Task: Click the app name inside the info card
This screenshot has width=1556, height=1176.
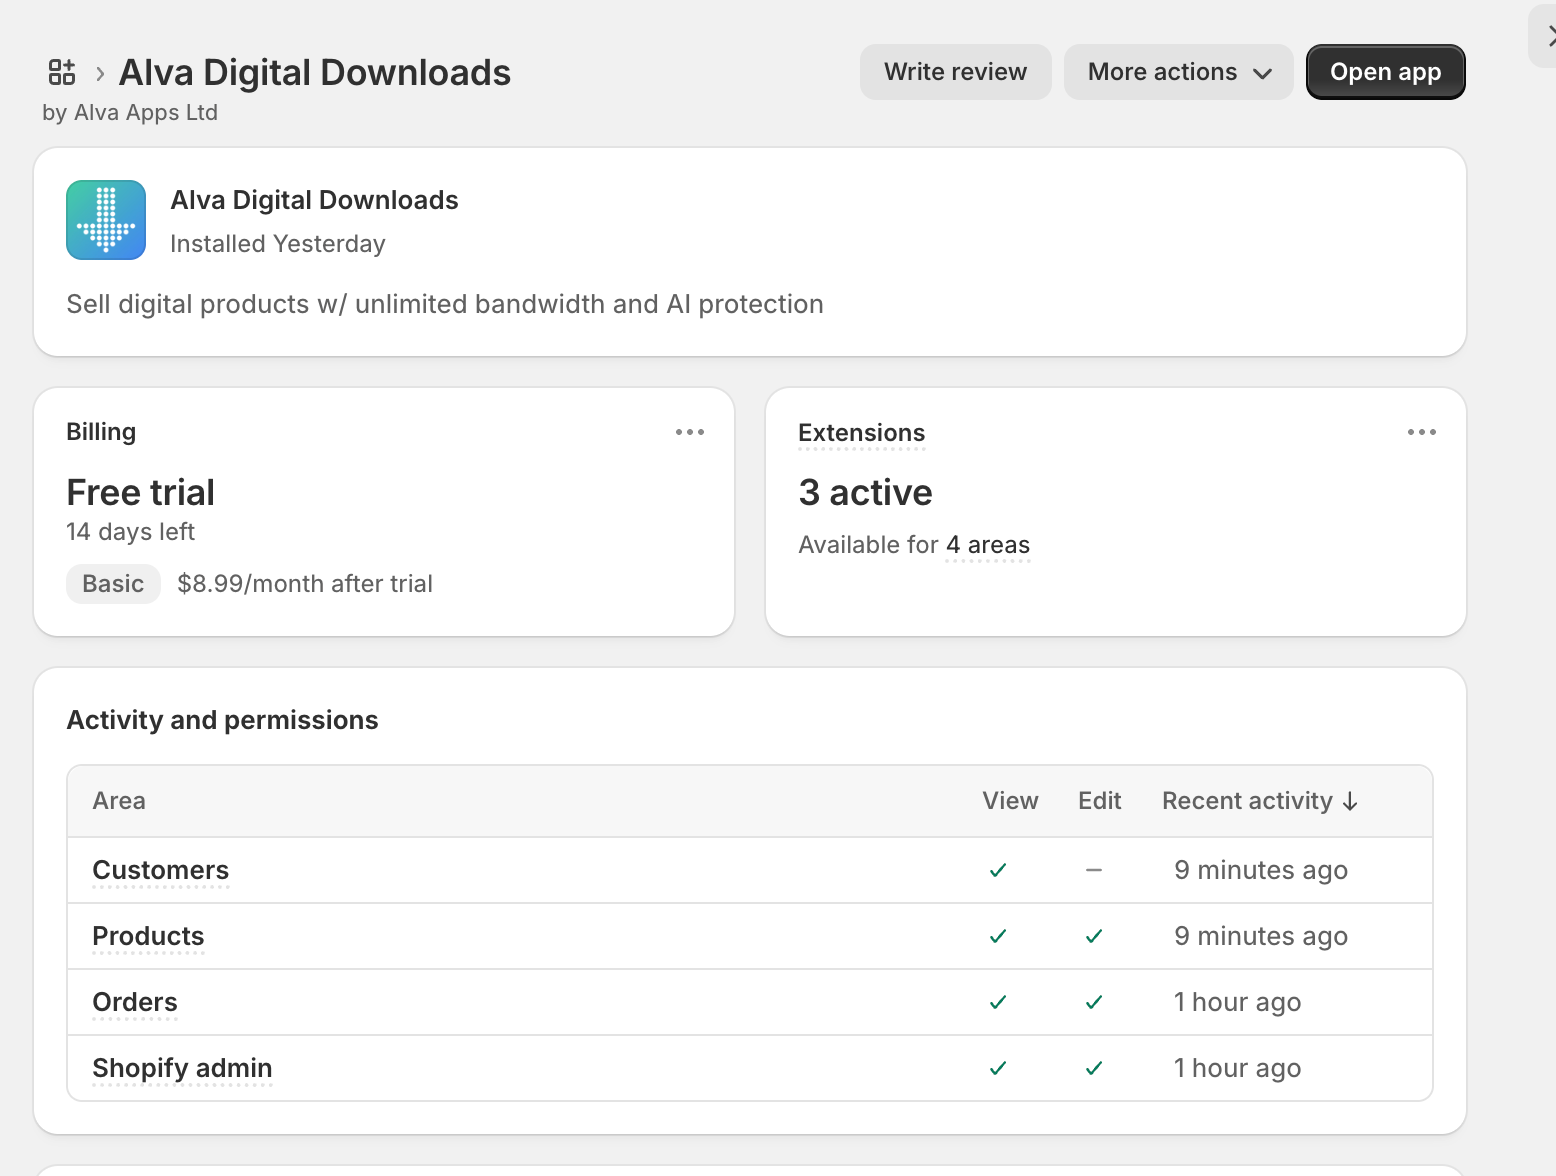Action: pyautogui.click(x=314, y=200)
